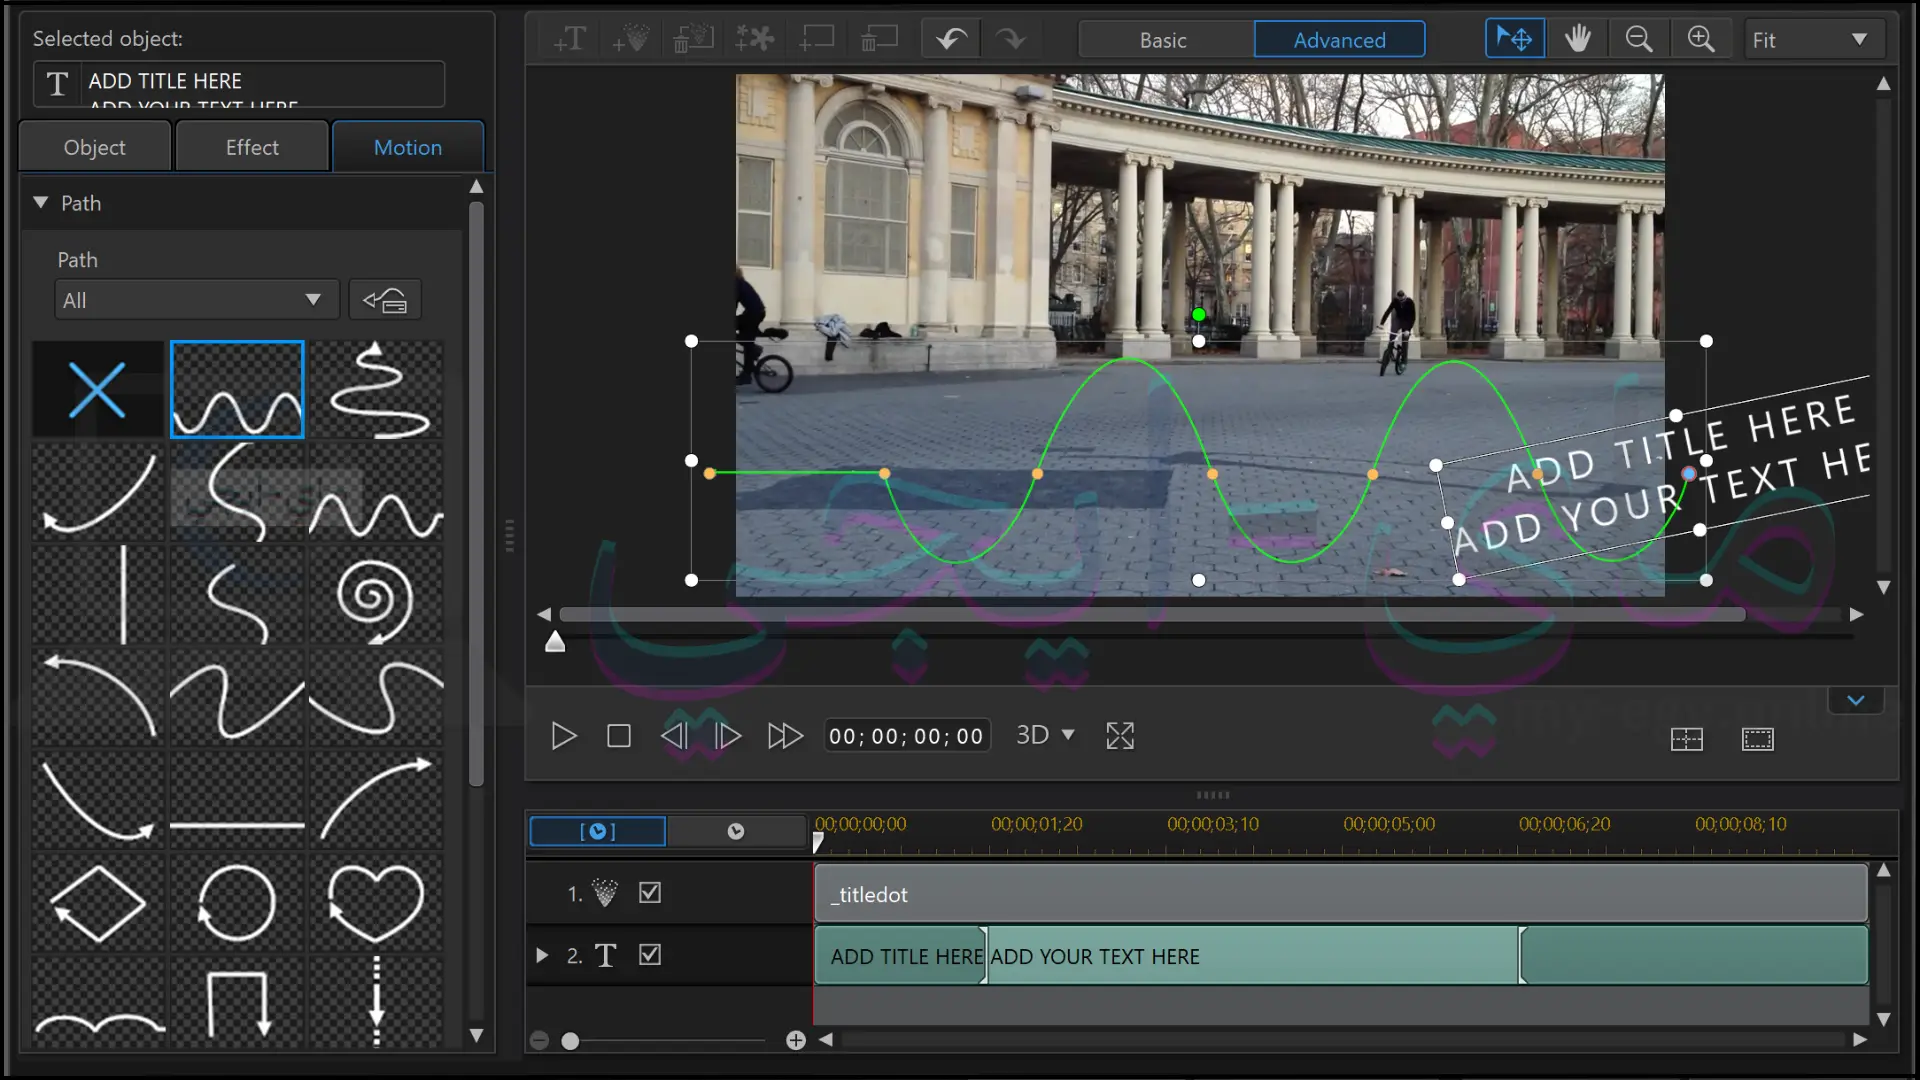Toggle checkbox for layer 2 ADD TITLE HERE

click(x=651, y=955)
